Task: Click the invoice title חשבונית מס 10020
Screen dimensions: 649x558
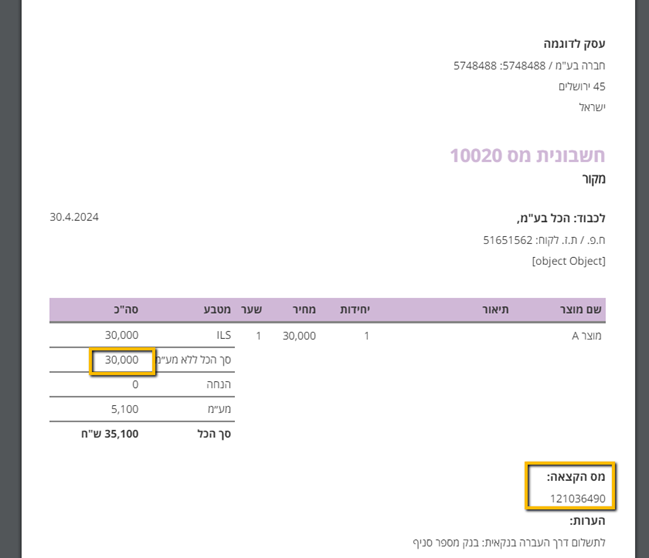Action: pos(527,156)
